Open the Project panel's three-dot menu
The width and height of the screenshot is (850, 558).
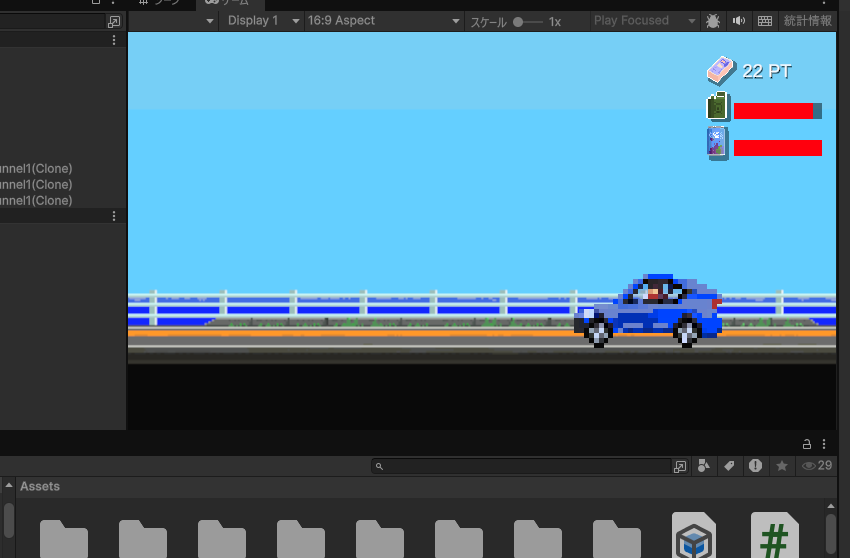coord(824,444)
